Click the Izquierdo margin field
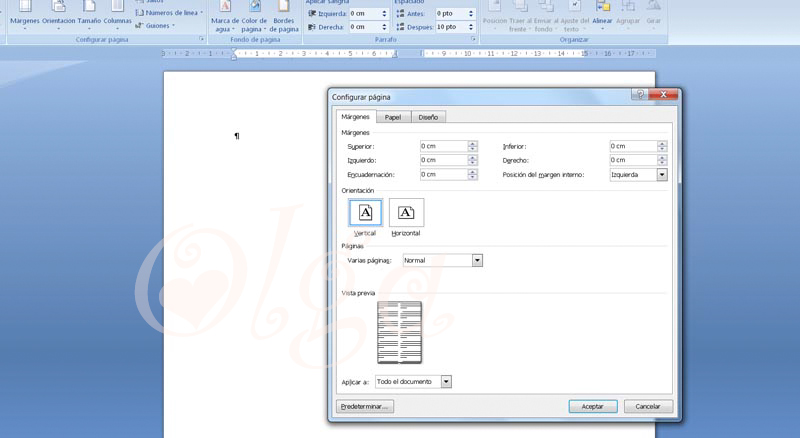 point(443,160)
